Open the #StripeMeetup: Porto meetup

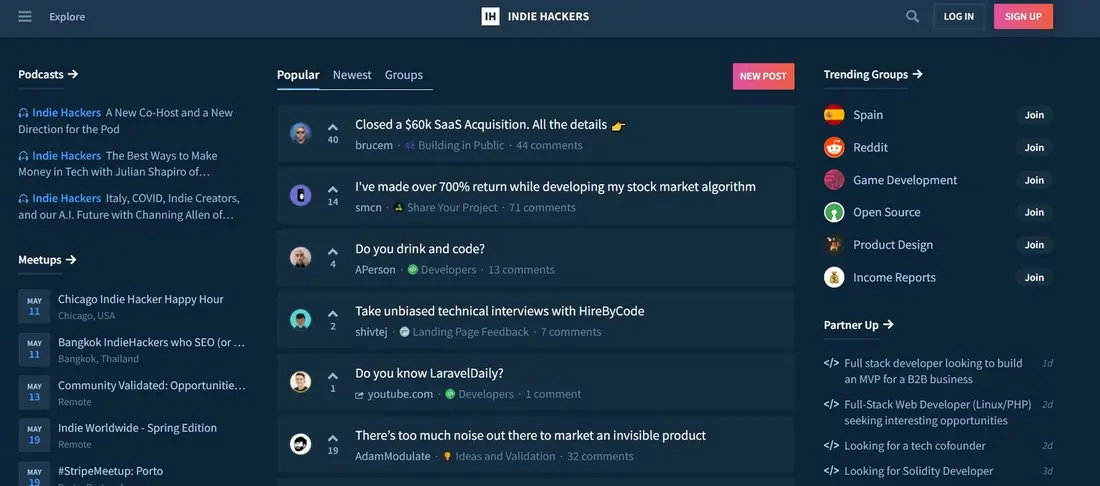pos(111,471)
